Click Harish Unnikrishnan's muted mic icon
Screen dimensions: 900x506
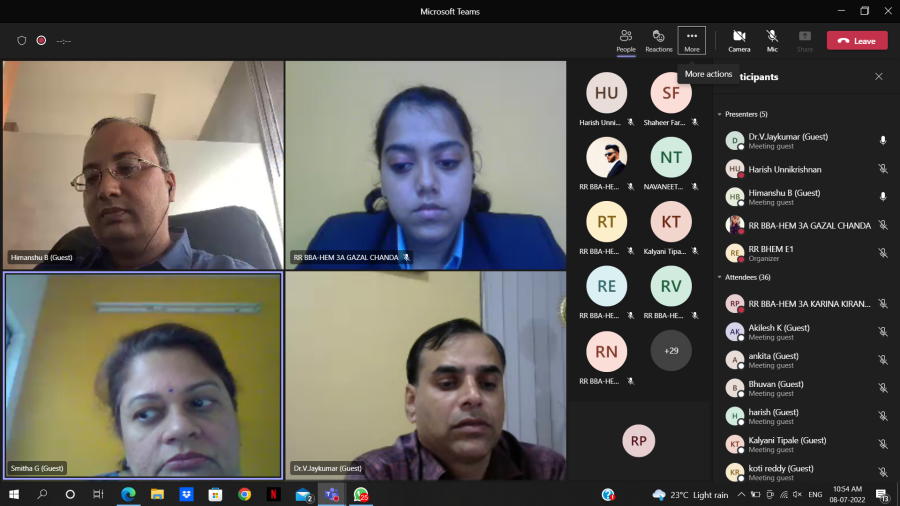coord(882,169)
